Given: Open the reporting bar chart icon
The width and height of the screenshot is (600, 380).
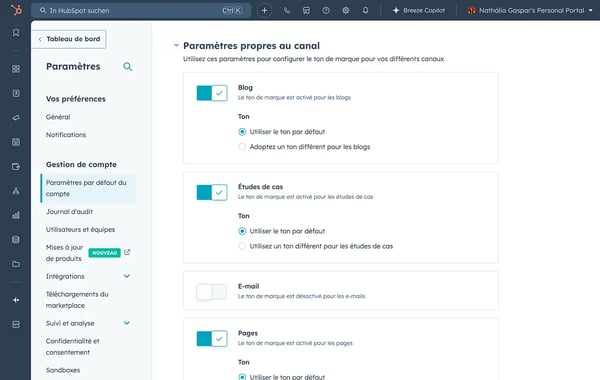Looking at the screenshot, I should [x=16, y=215].
